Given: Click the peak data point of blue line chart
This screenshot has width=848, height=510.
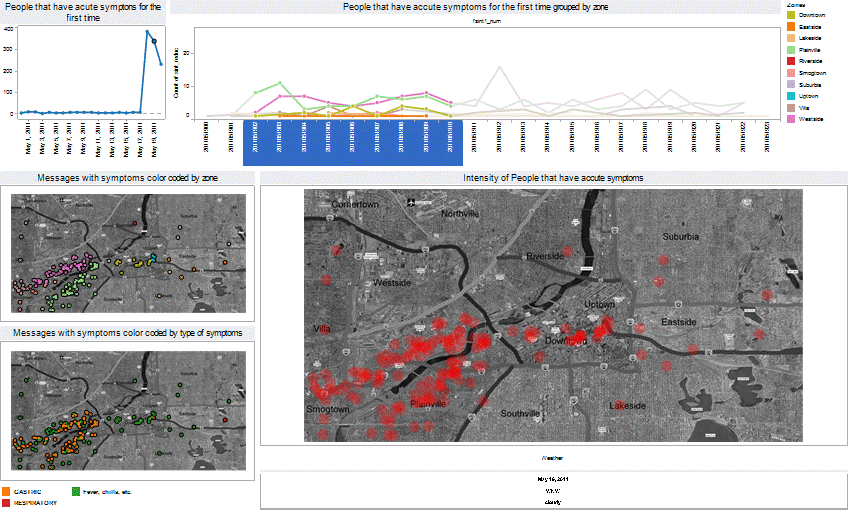Looking at the screenshot, I should 147,31.
